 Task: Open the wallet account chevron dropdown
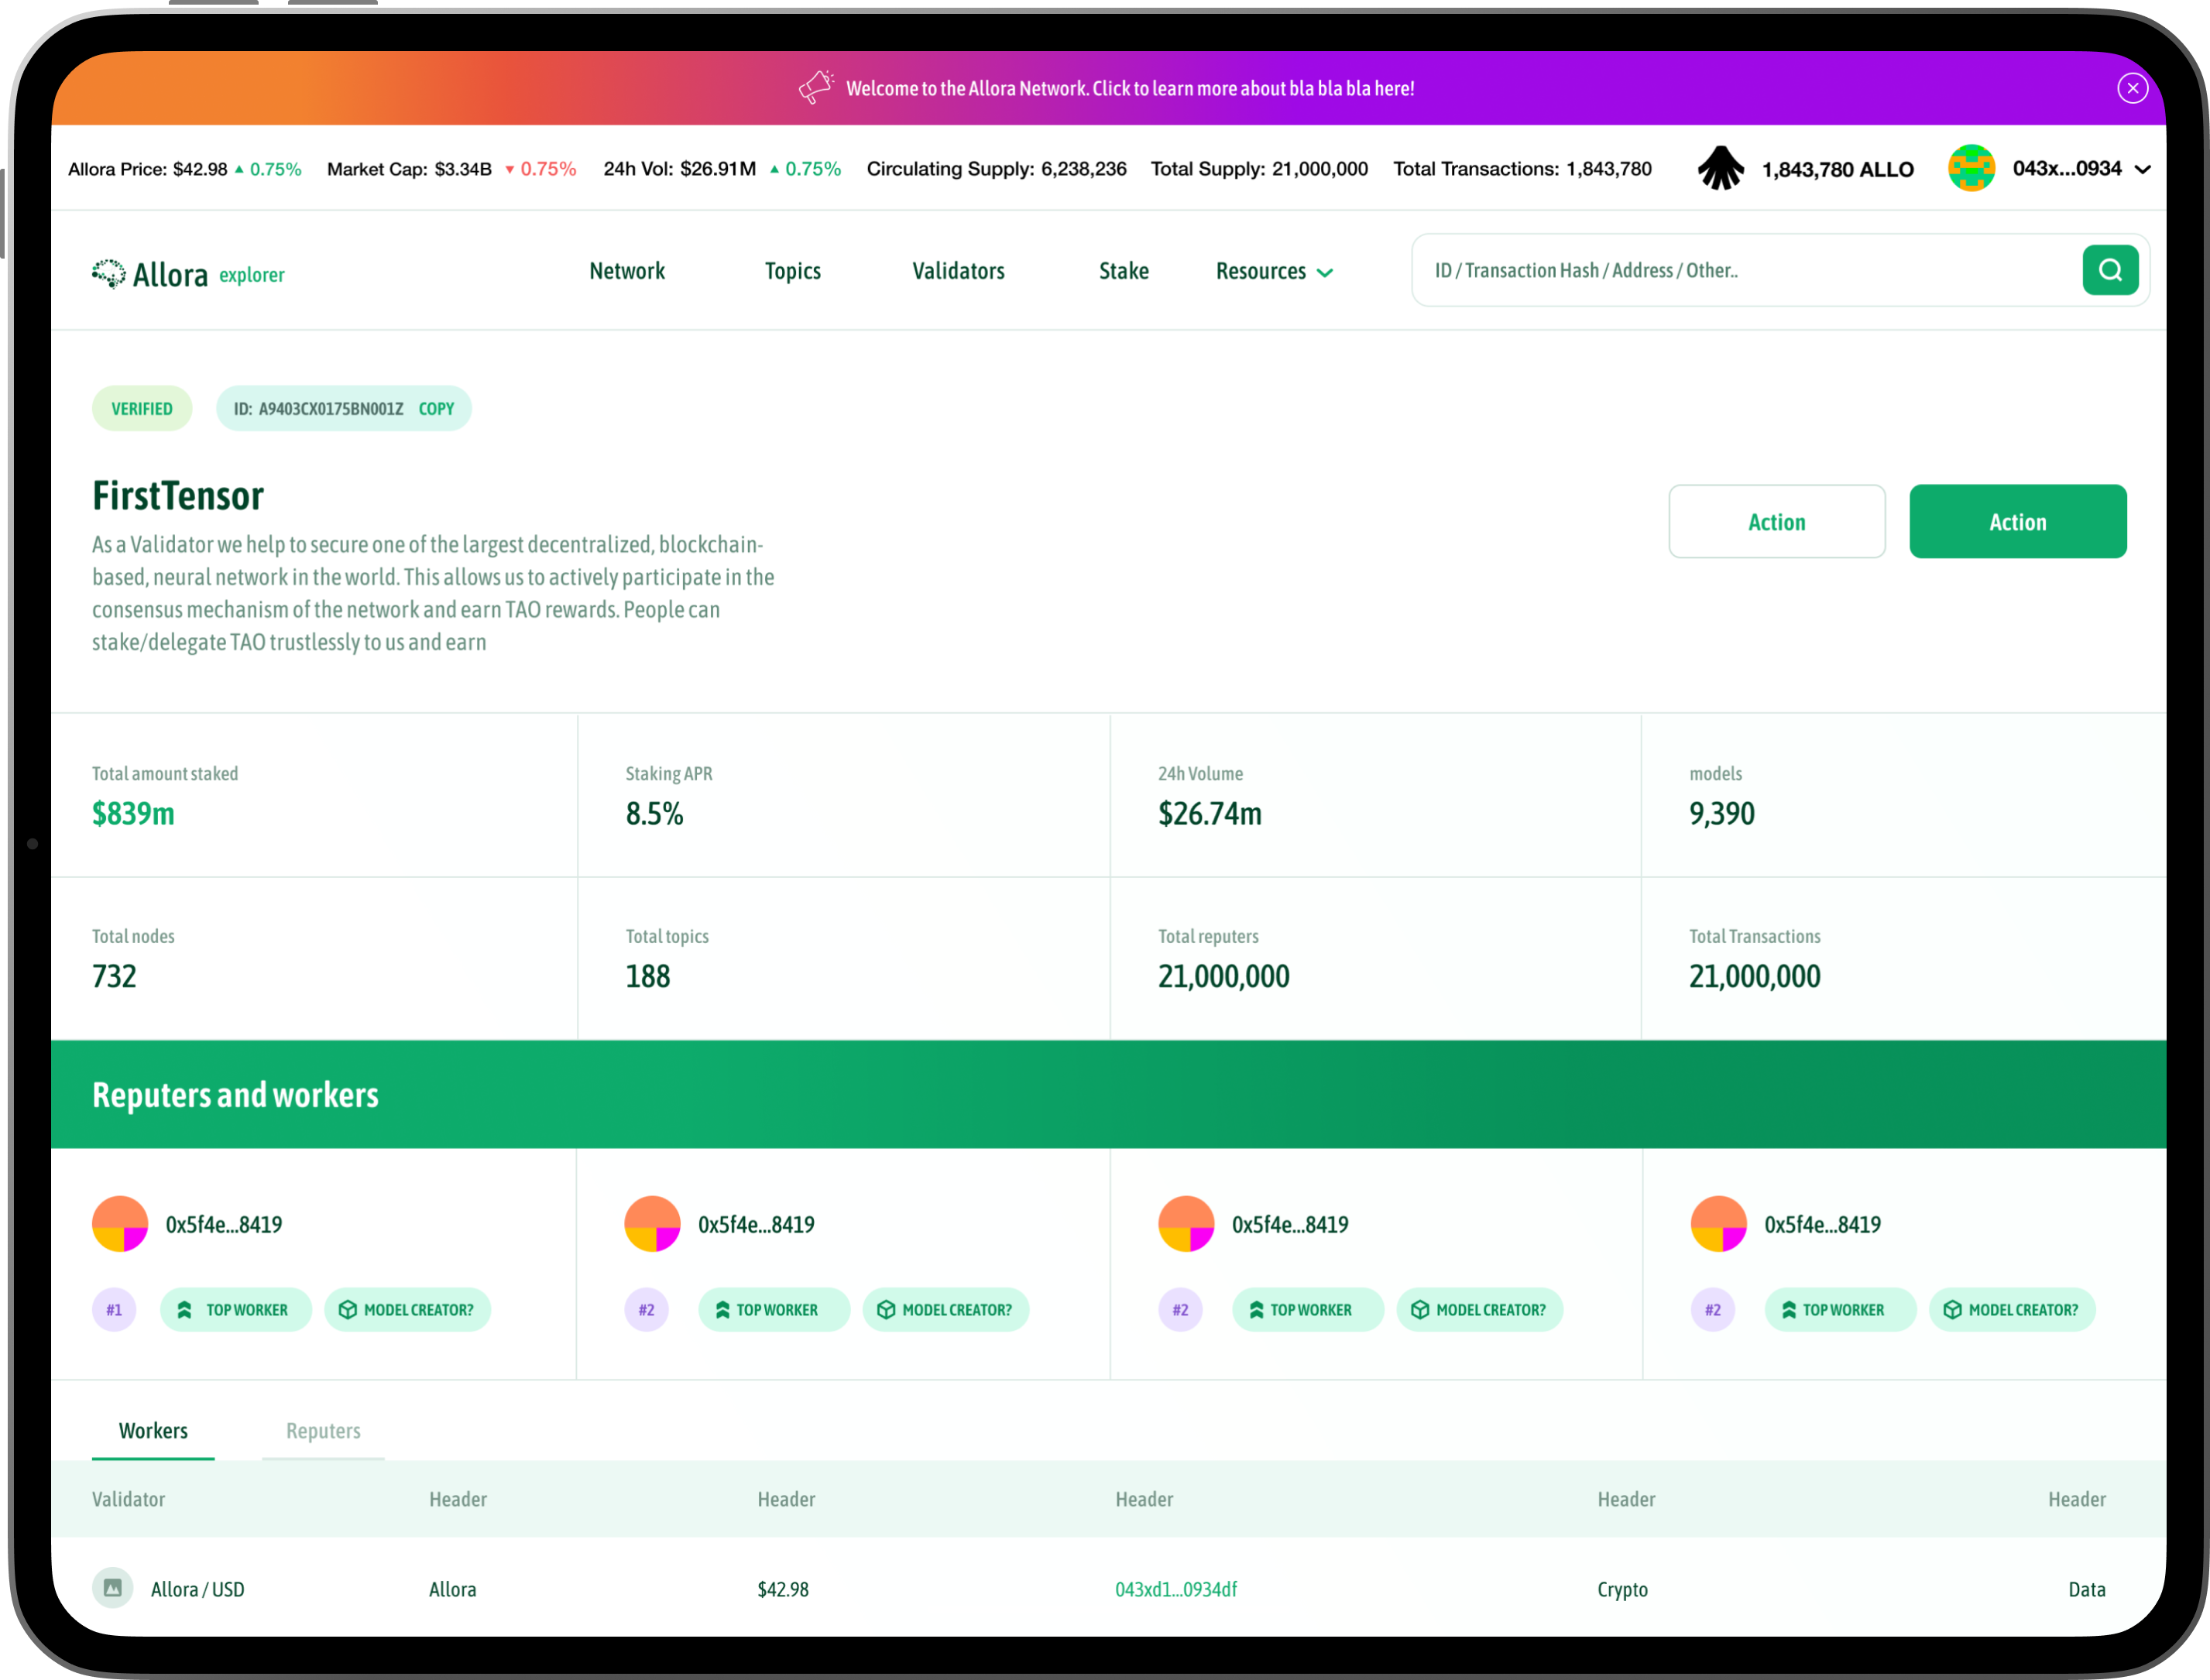tap(2142, 169)
